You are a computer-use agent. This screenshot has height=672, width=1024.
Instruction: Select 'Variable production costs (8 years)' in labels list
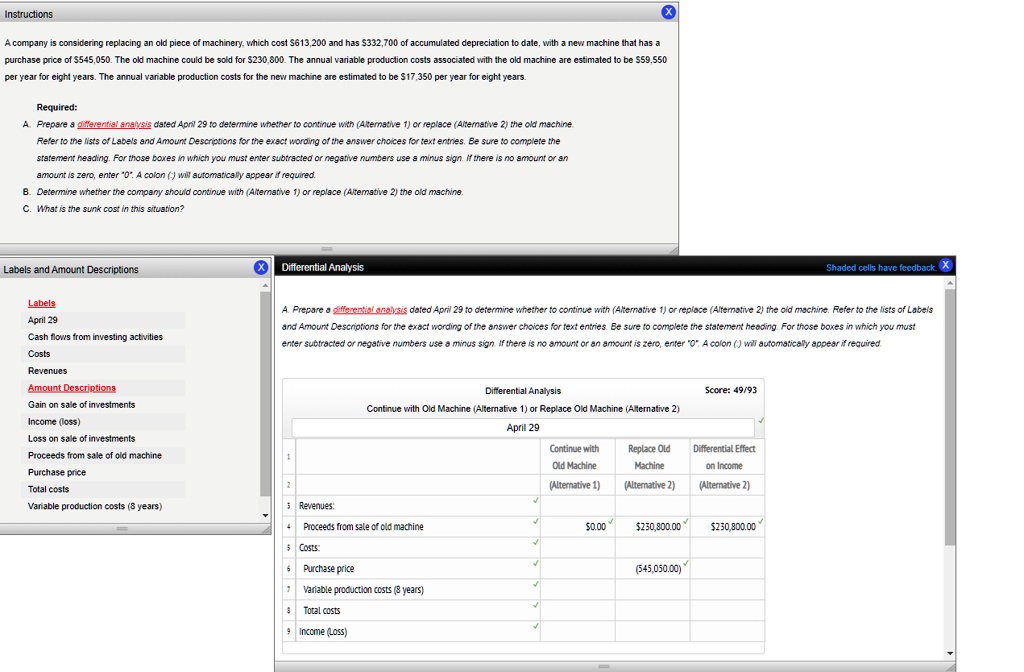(x=94, y=506)
